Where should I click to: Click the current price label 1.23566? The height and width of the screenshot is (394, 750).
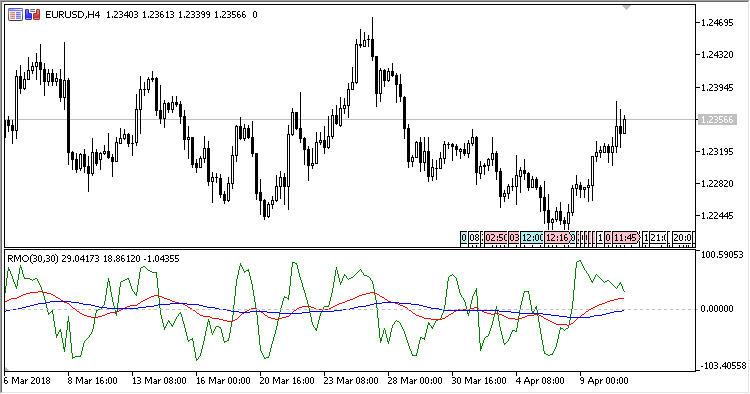pyautogui.click(x=717, y=120)
